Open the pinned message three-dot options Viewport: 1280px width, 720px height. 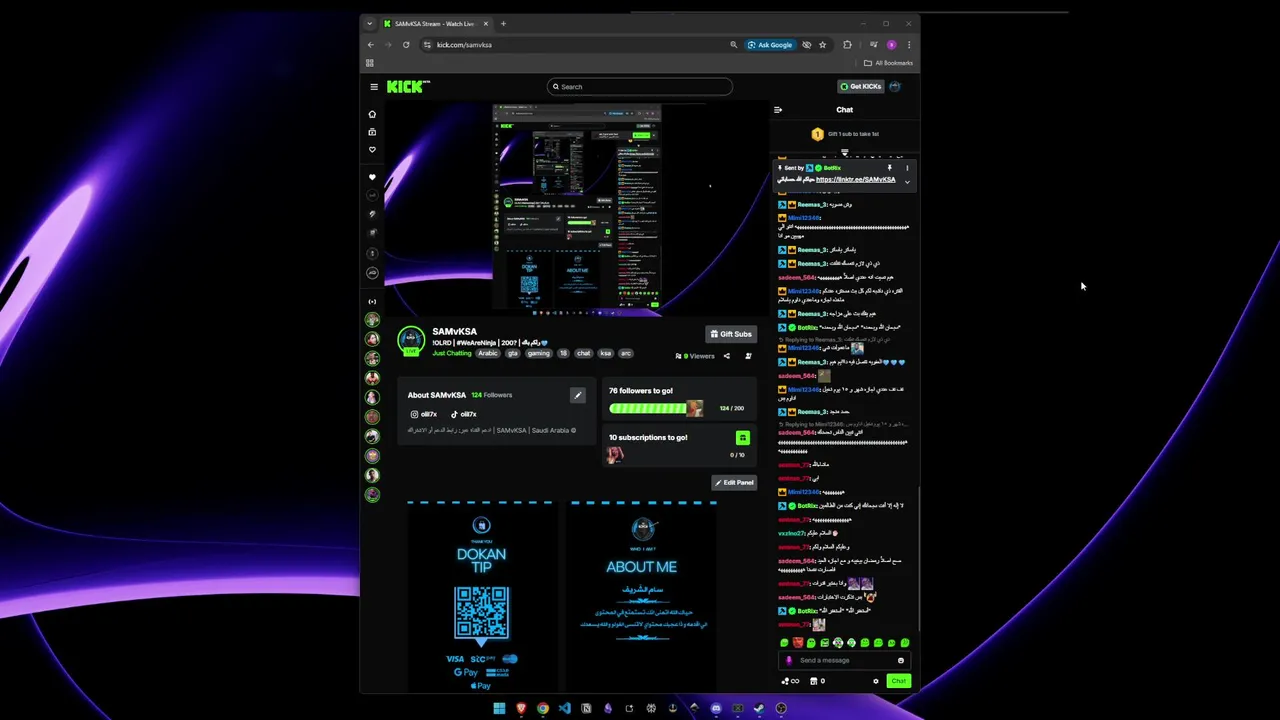[907, 168]
